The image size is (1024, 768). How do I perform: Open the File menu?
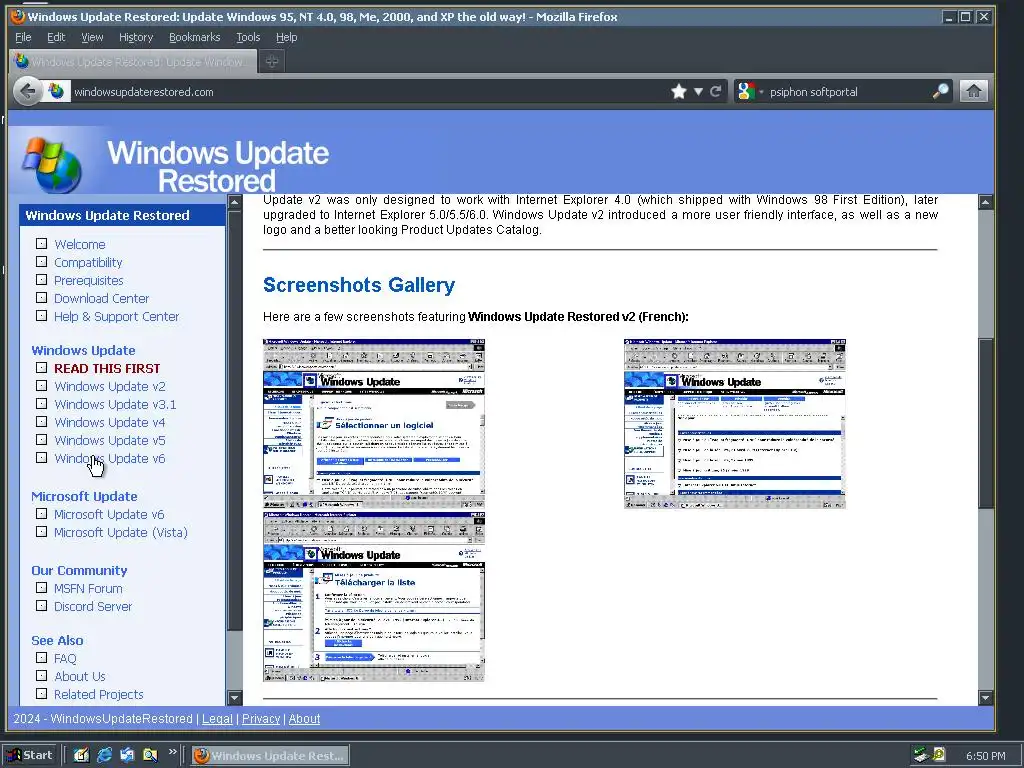tap(23, 37)
